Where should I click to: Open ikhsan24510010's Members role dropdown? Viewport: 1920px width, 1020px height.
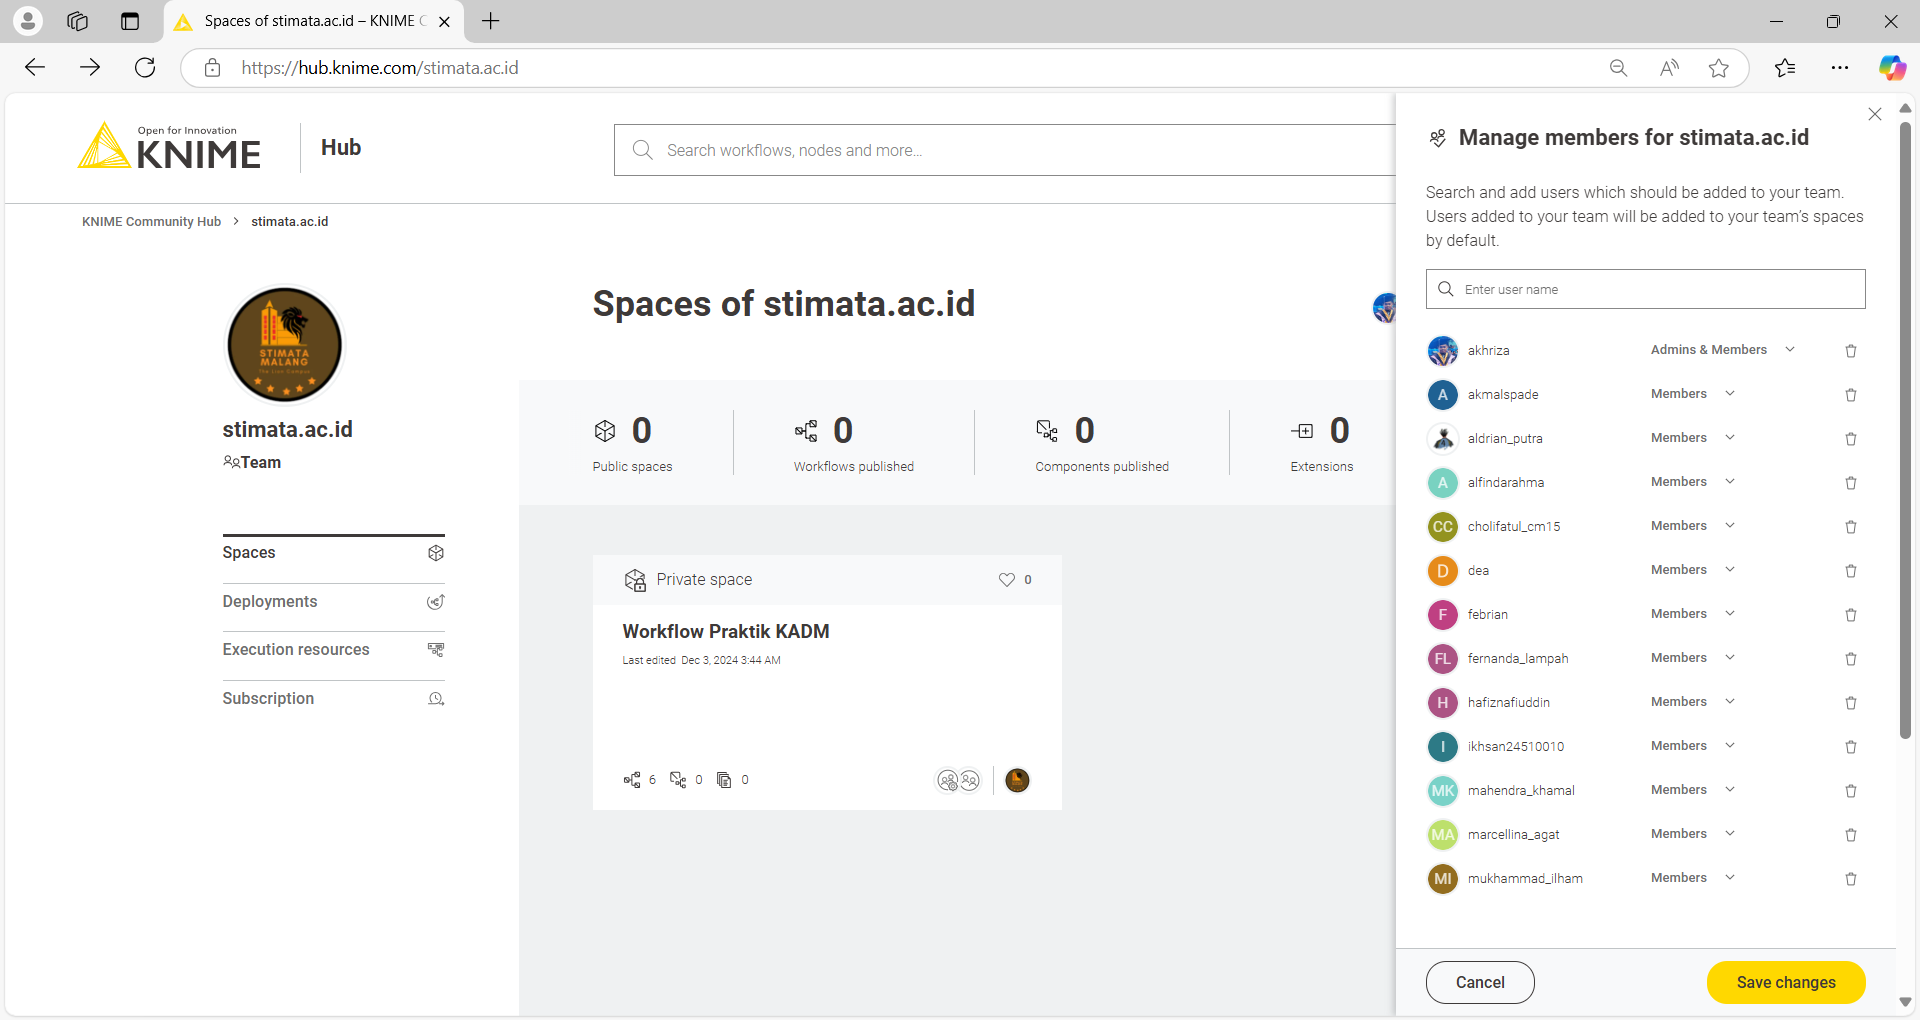[1693, 746]
